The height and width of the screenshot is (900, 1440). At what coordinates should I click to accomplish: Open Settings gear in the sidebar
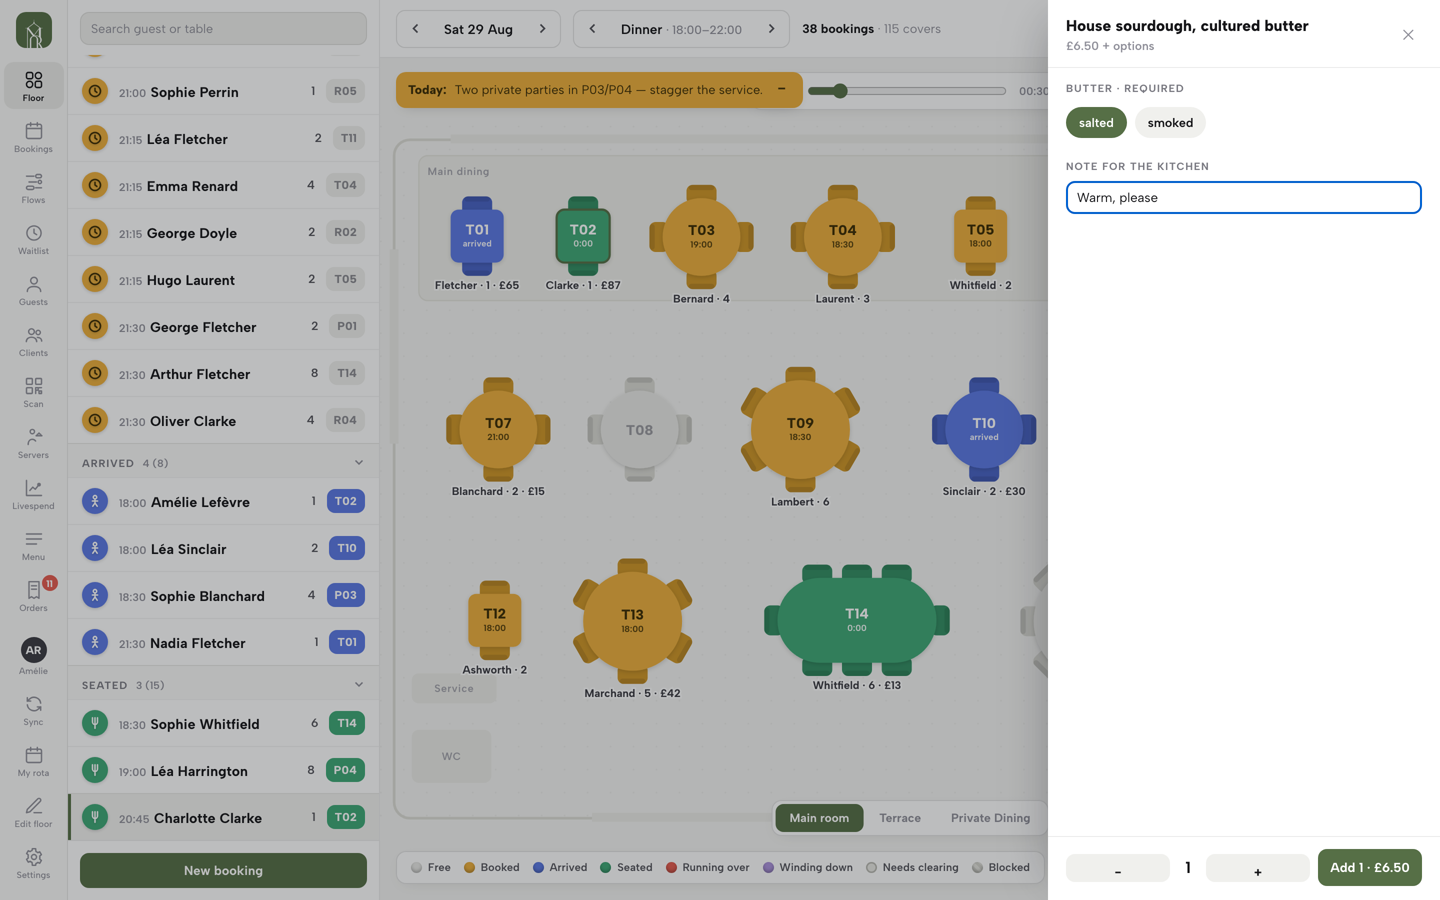tap(33, 863)
